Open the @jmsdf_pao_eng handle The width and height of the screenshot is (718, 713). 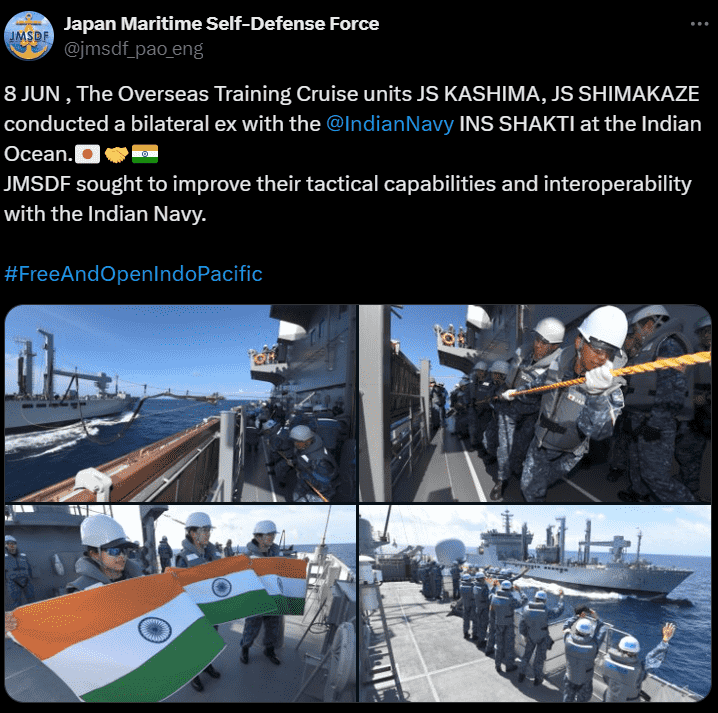[133, 49]
